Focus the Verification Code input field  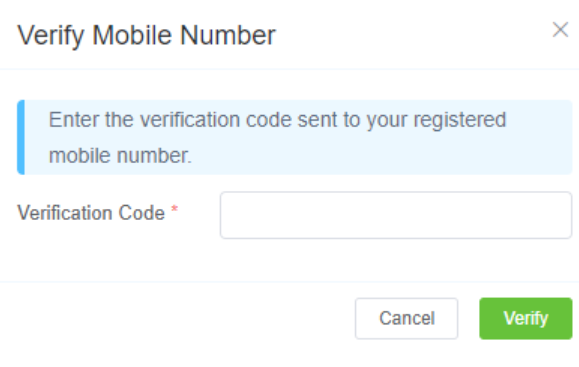(396, 215)
